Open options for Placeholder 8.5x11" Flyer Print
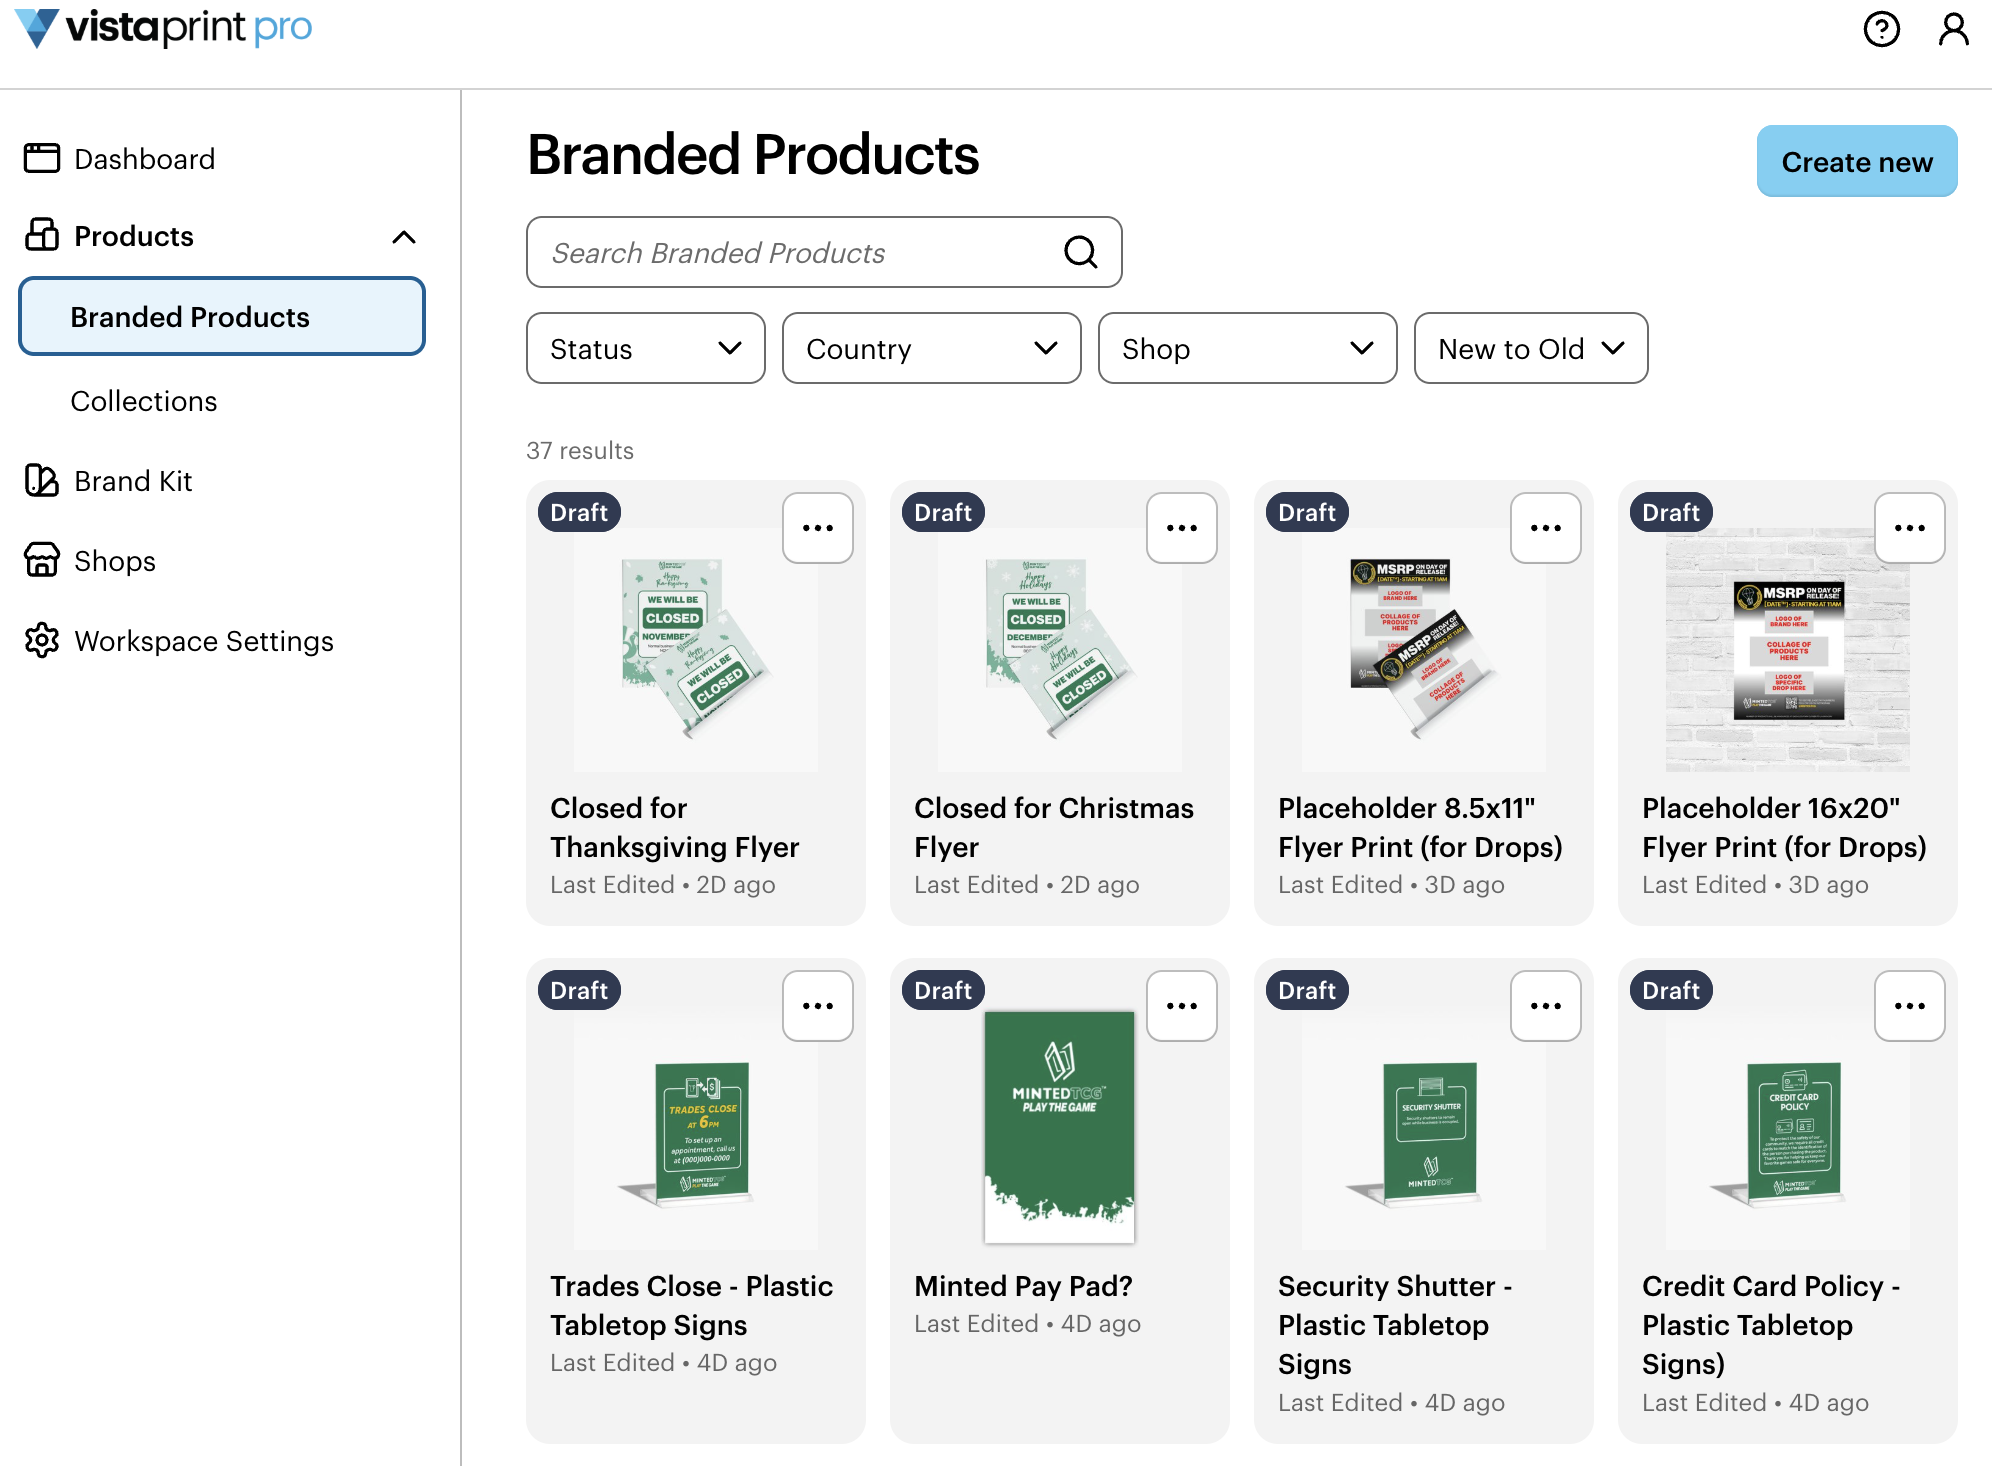 click(x=1546, y=528)
